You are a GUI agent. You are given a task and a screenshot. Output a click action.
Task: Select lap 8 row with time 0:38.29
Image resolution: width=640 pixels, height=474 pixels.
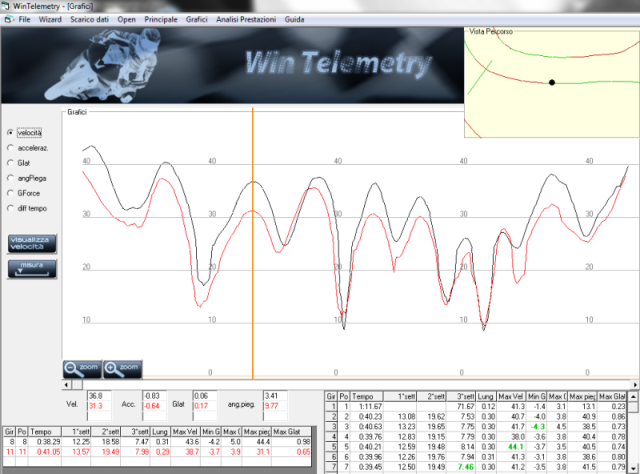click(x=157, y=442)
